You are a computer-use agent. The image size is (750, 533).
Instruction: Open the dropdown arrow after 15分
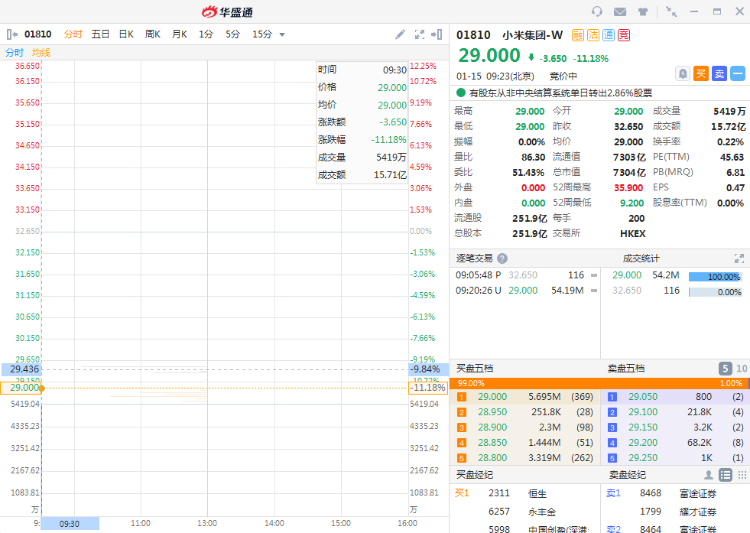tap(282, 35)
